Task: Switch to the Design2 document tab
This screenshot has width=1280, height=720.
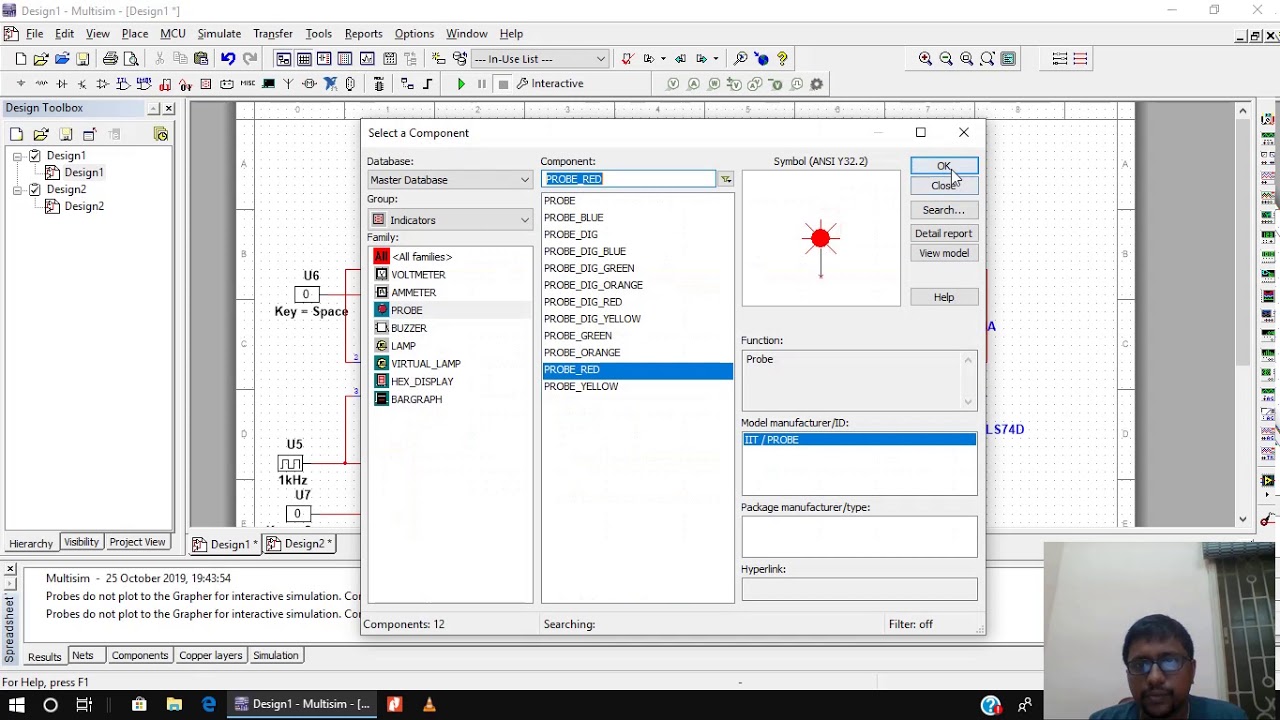Action: tap(298, 544)
